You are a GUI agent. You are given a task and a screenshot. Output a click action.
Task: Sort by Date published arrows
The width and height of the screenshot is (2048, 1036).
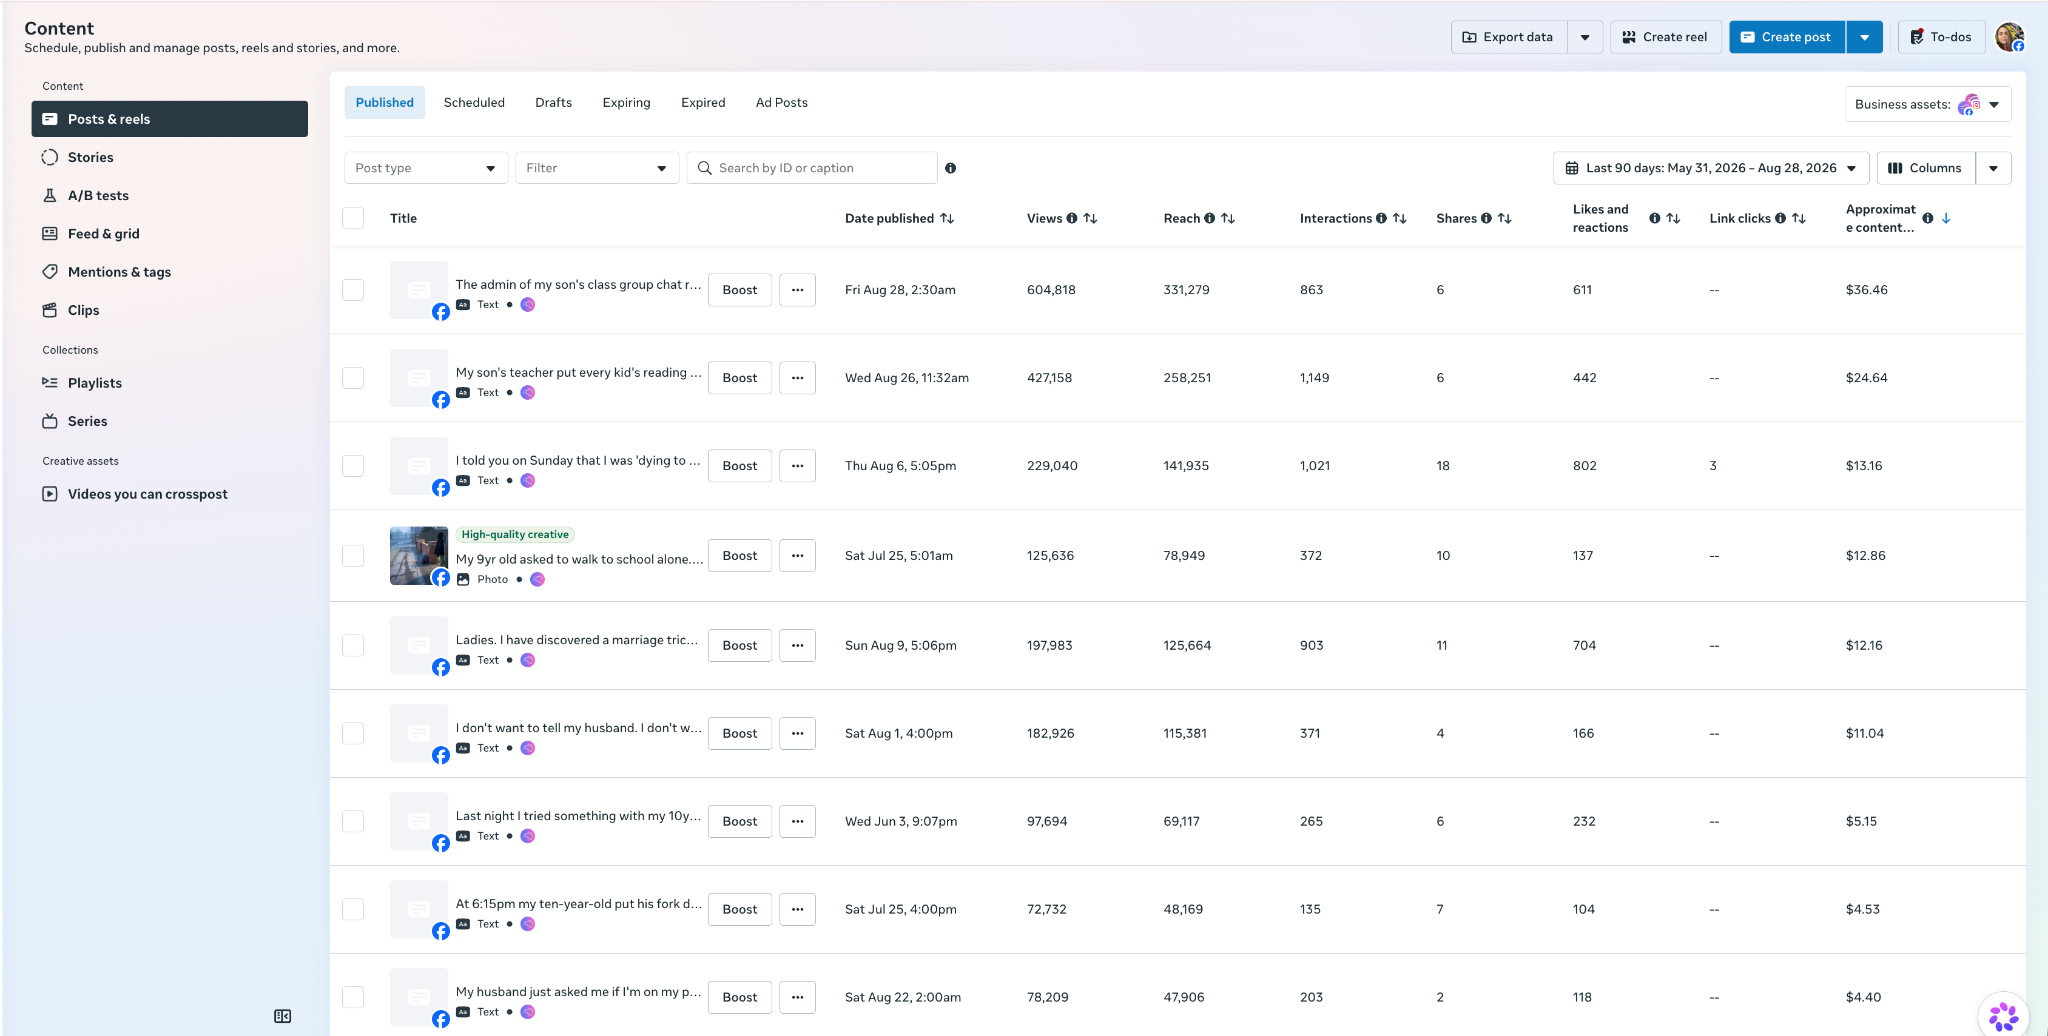[x=947, y=218]
